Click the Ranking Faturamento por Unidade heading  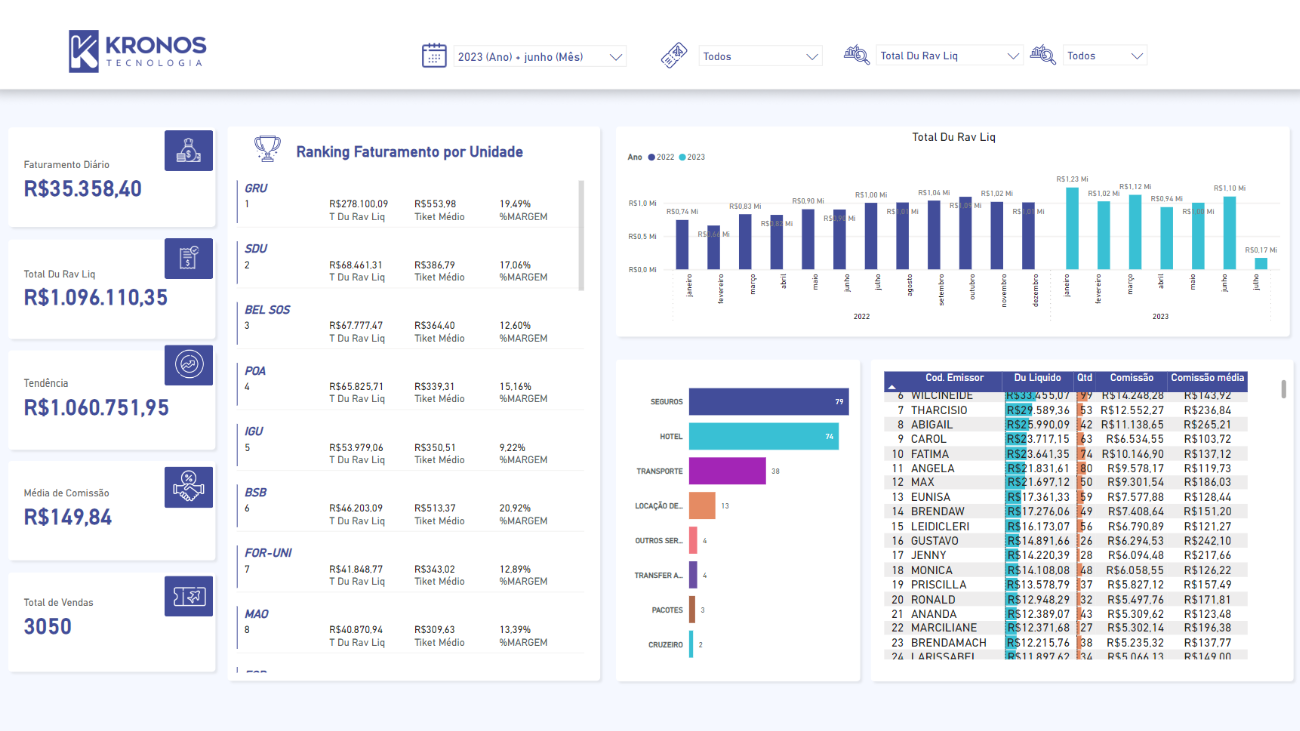pyautogui.click(x=410, y=152)
